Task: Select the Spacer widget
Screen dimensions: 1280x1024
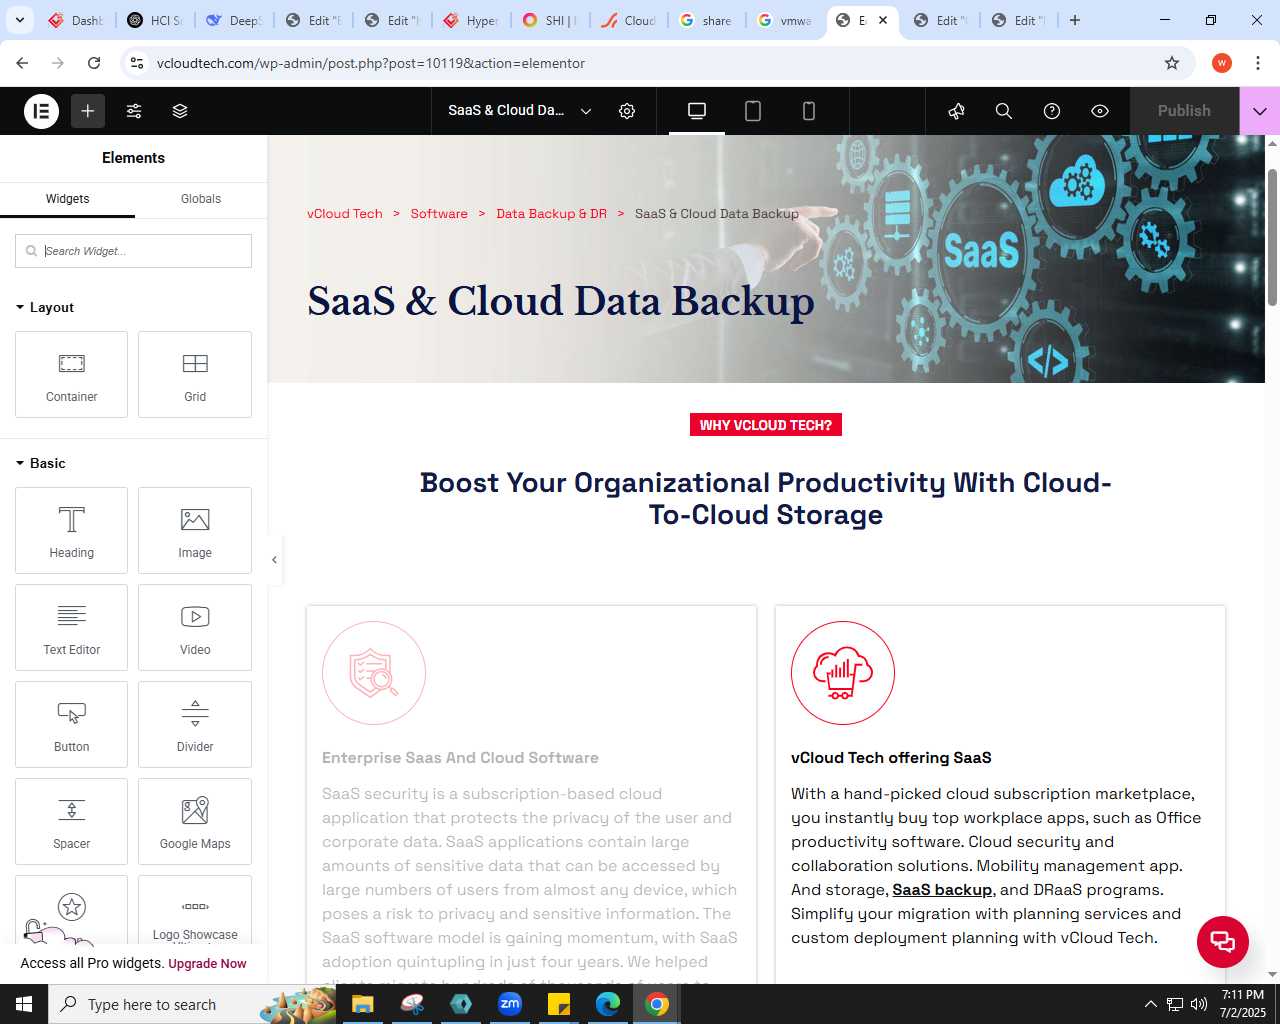Action: 72,821
